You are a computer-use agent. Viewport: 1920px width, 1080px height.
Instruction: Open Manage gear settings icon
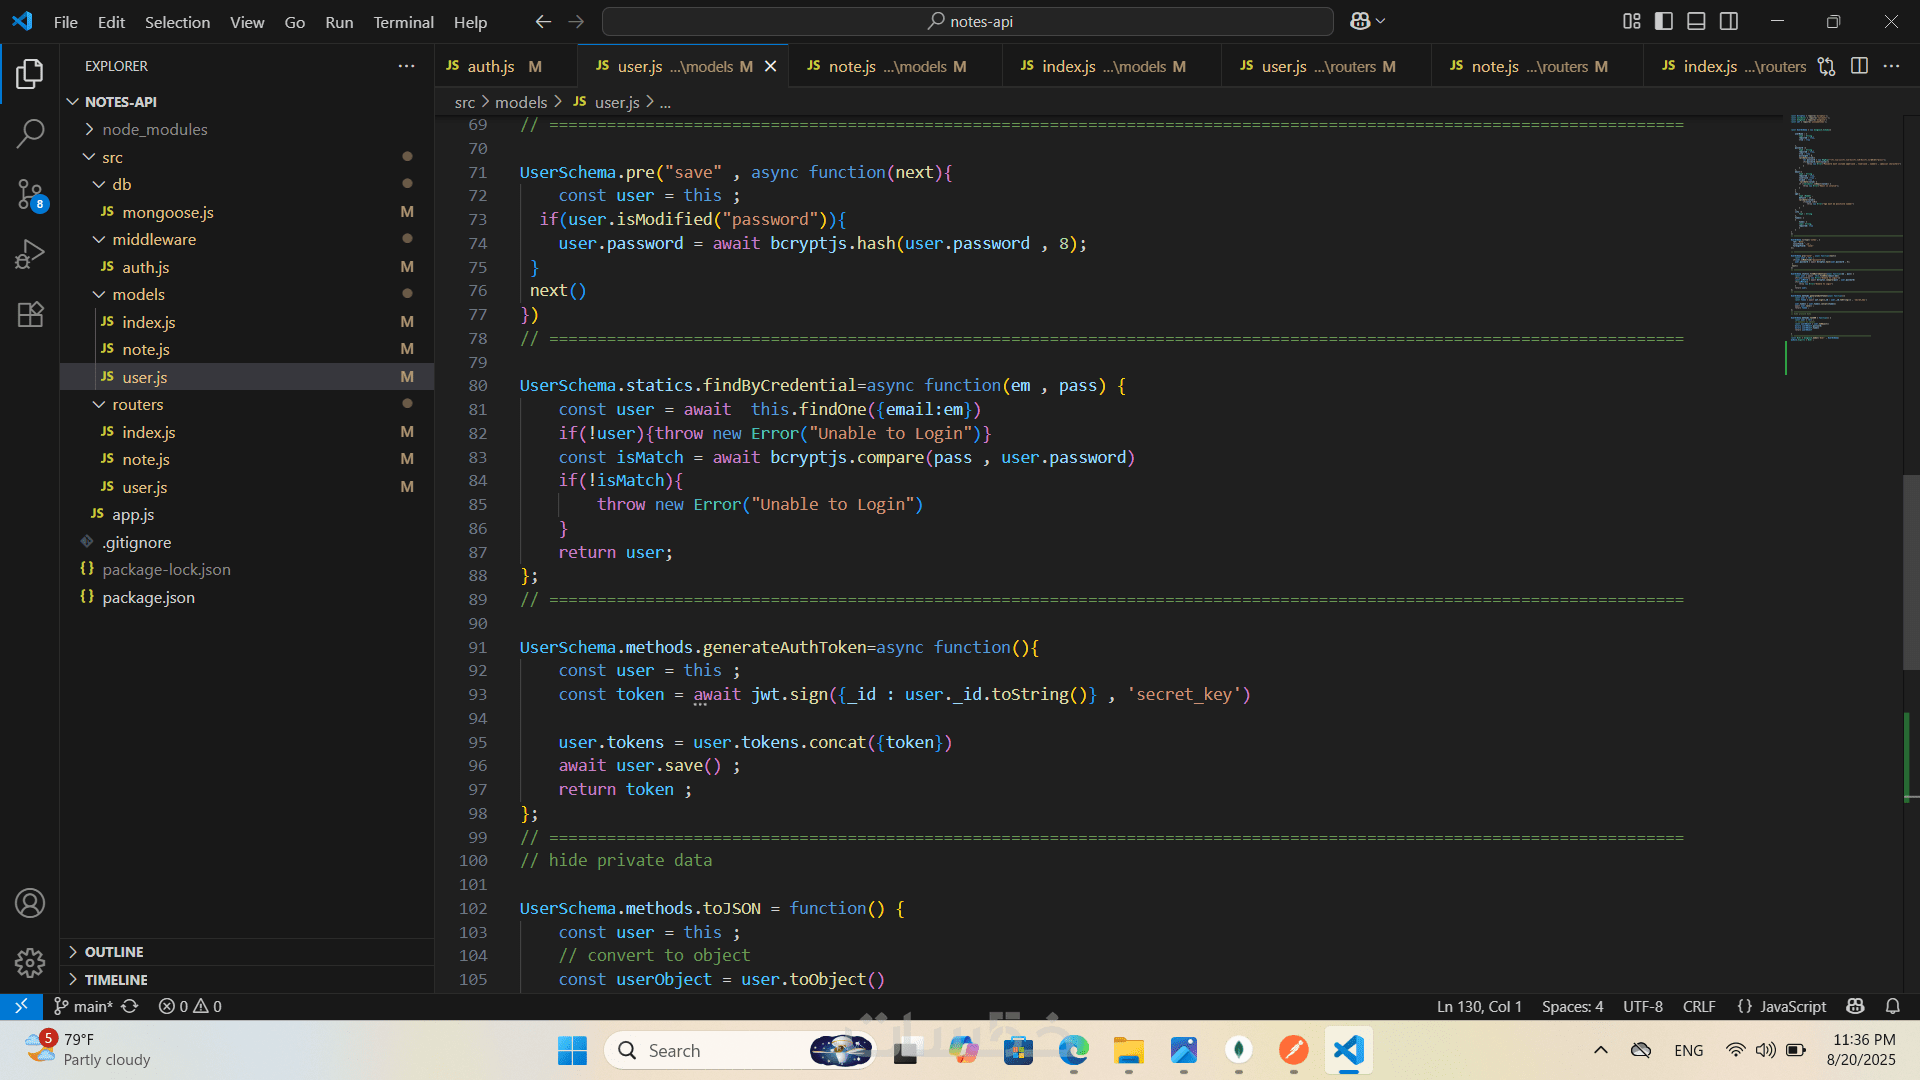(30, 962)
